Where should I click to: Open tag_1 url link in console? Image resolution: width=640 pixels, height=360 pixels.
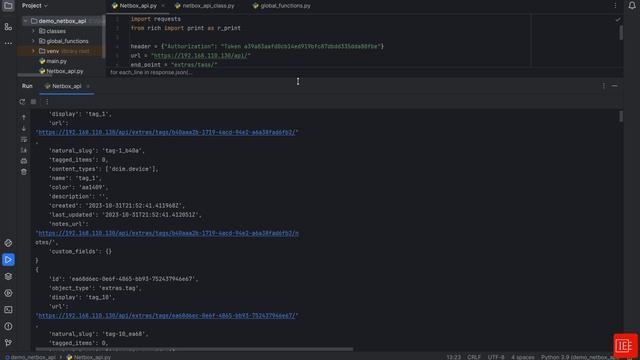tap(167, 132)
